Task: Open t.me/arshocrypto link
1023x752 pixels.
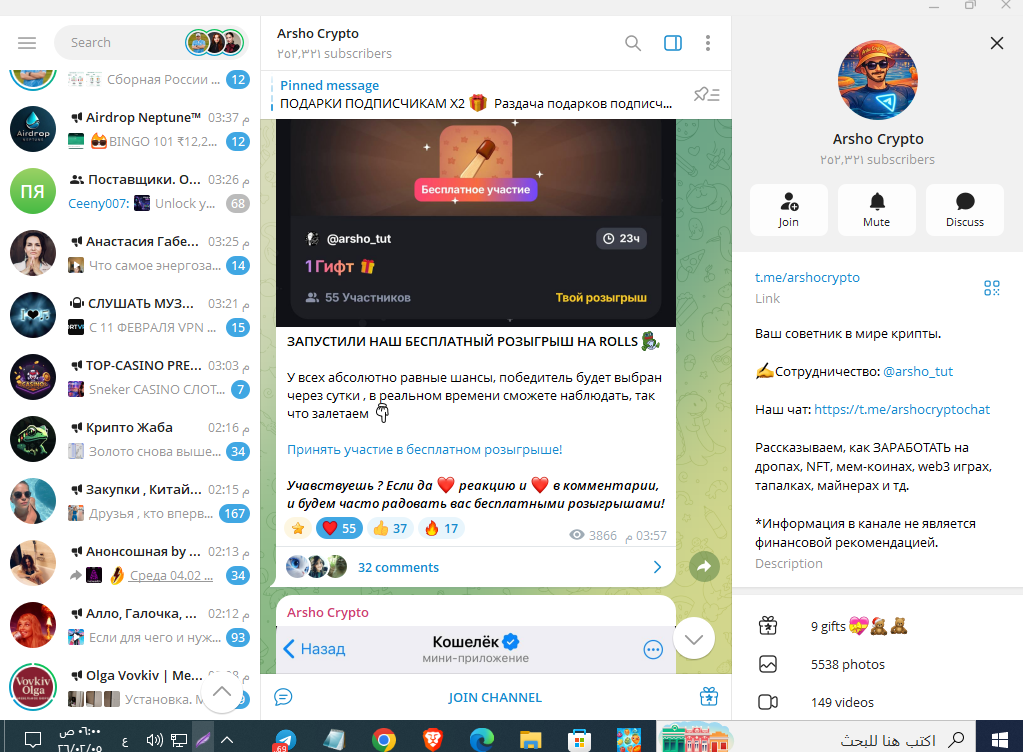Action: point(807,277)
